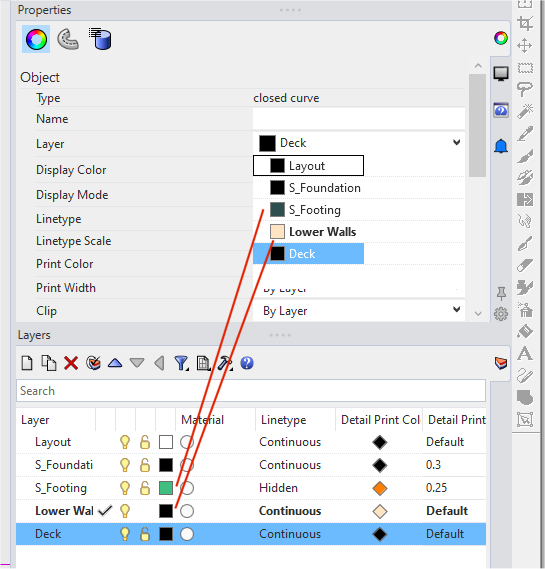
Task: Change the S_Footing green layer color swatch
Action: pos(166,488)
